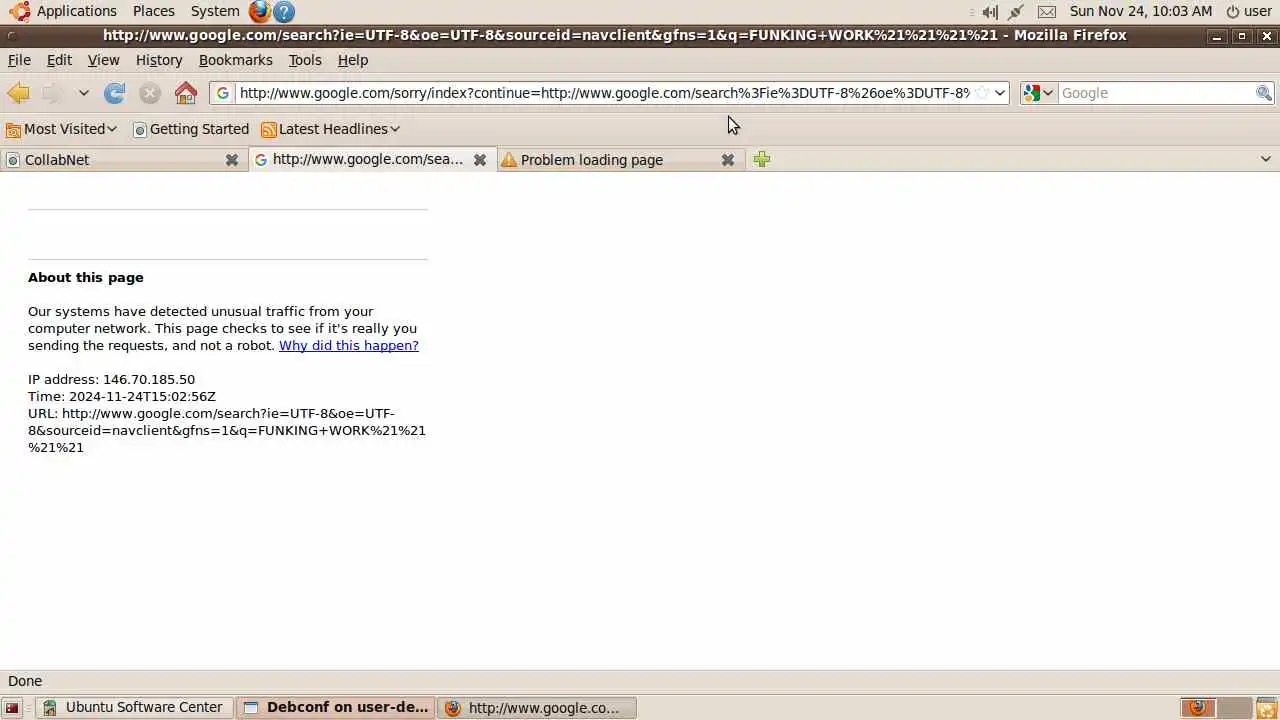Go back with the Back arrow button
This screenshot has height=720, width=1280.
click(x=18, y=93)
